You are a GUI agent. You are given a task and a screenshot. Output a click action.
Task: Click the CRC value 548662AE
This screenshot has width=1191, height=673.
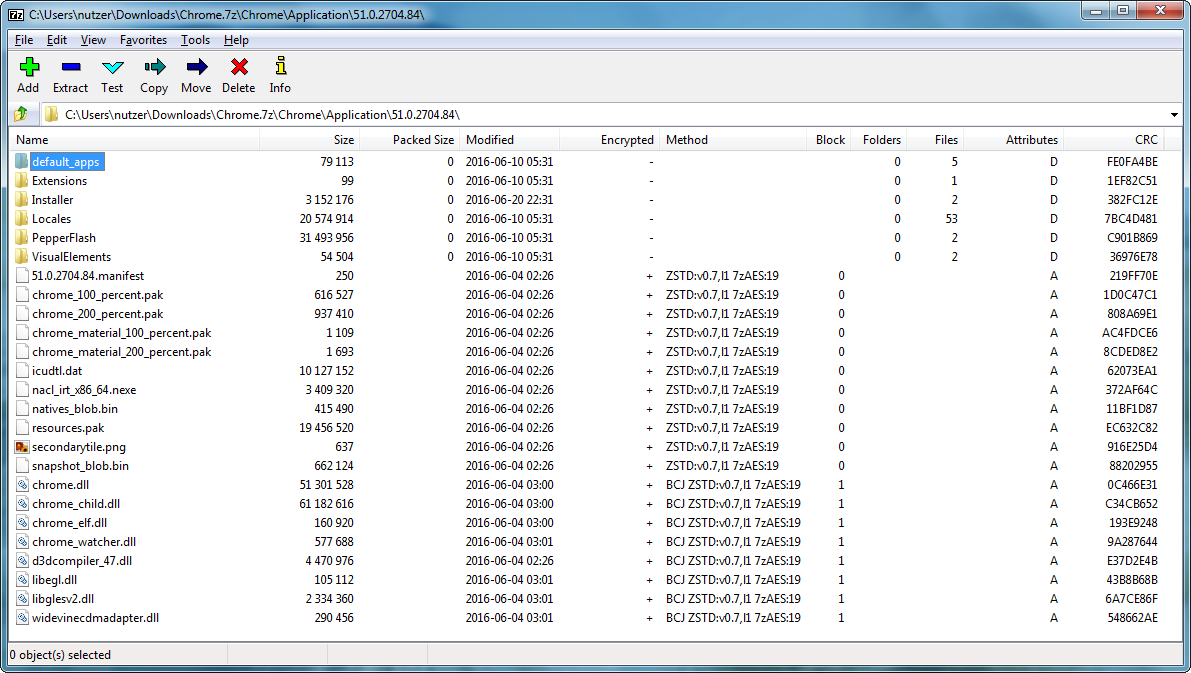tap(1133, 618)
